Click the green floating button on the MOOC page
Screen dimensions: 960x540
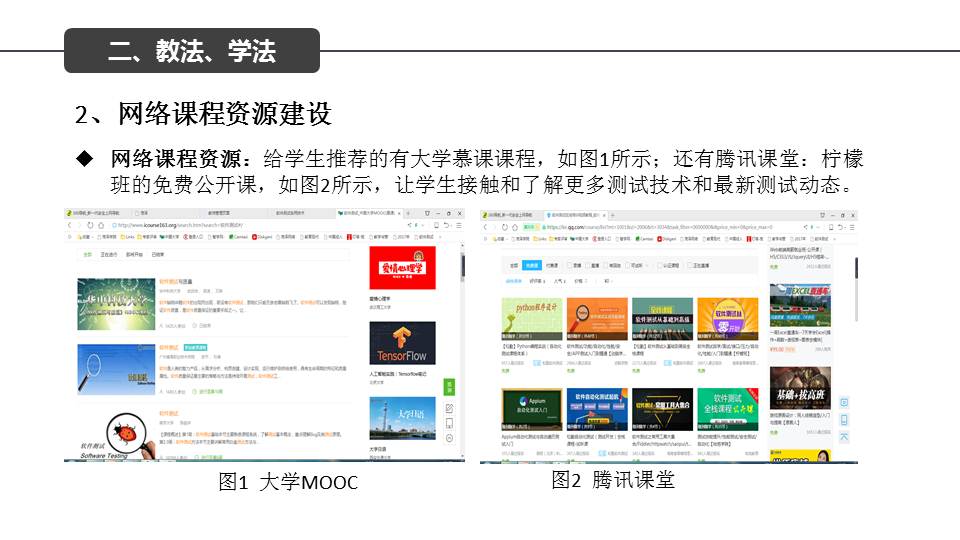coord(449,387)
